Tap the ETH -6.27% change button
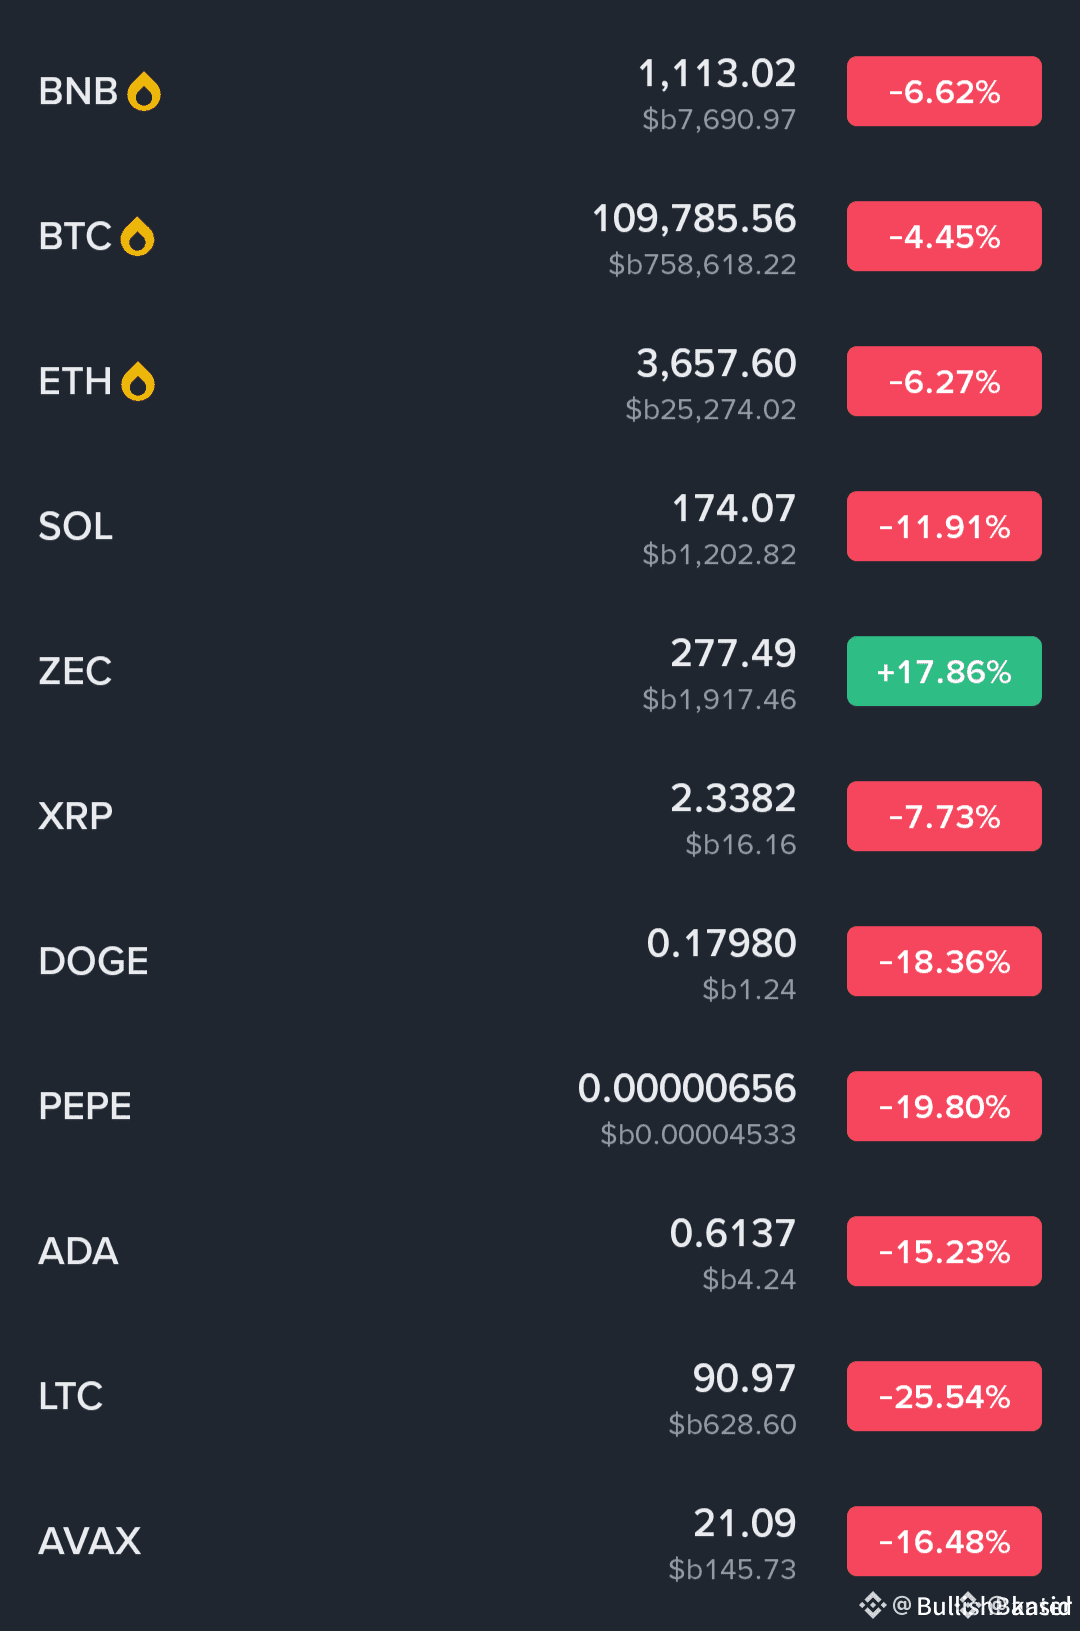 coord(944,382)
